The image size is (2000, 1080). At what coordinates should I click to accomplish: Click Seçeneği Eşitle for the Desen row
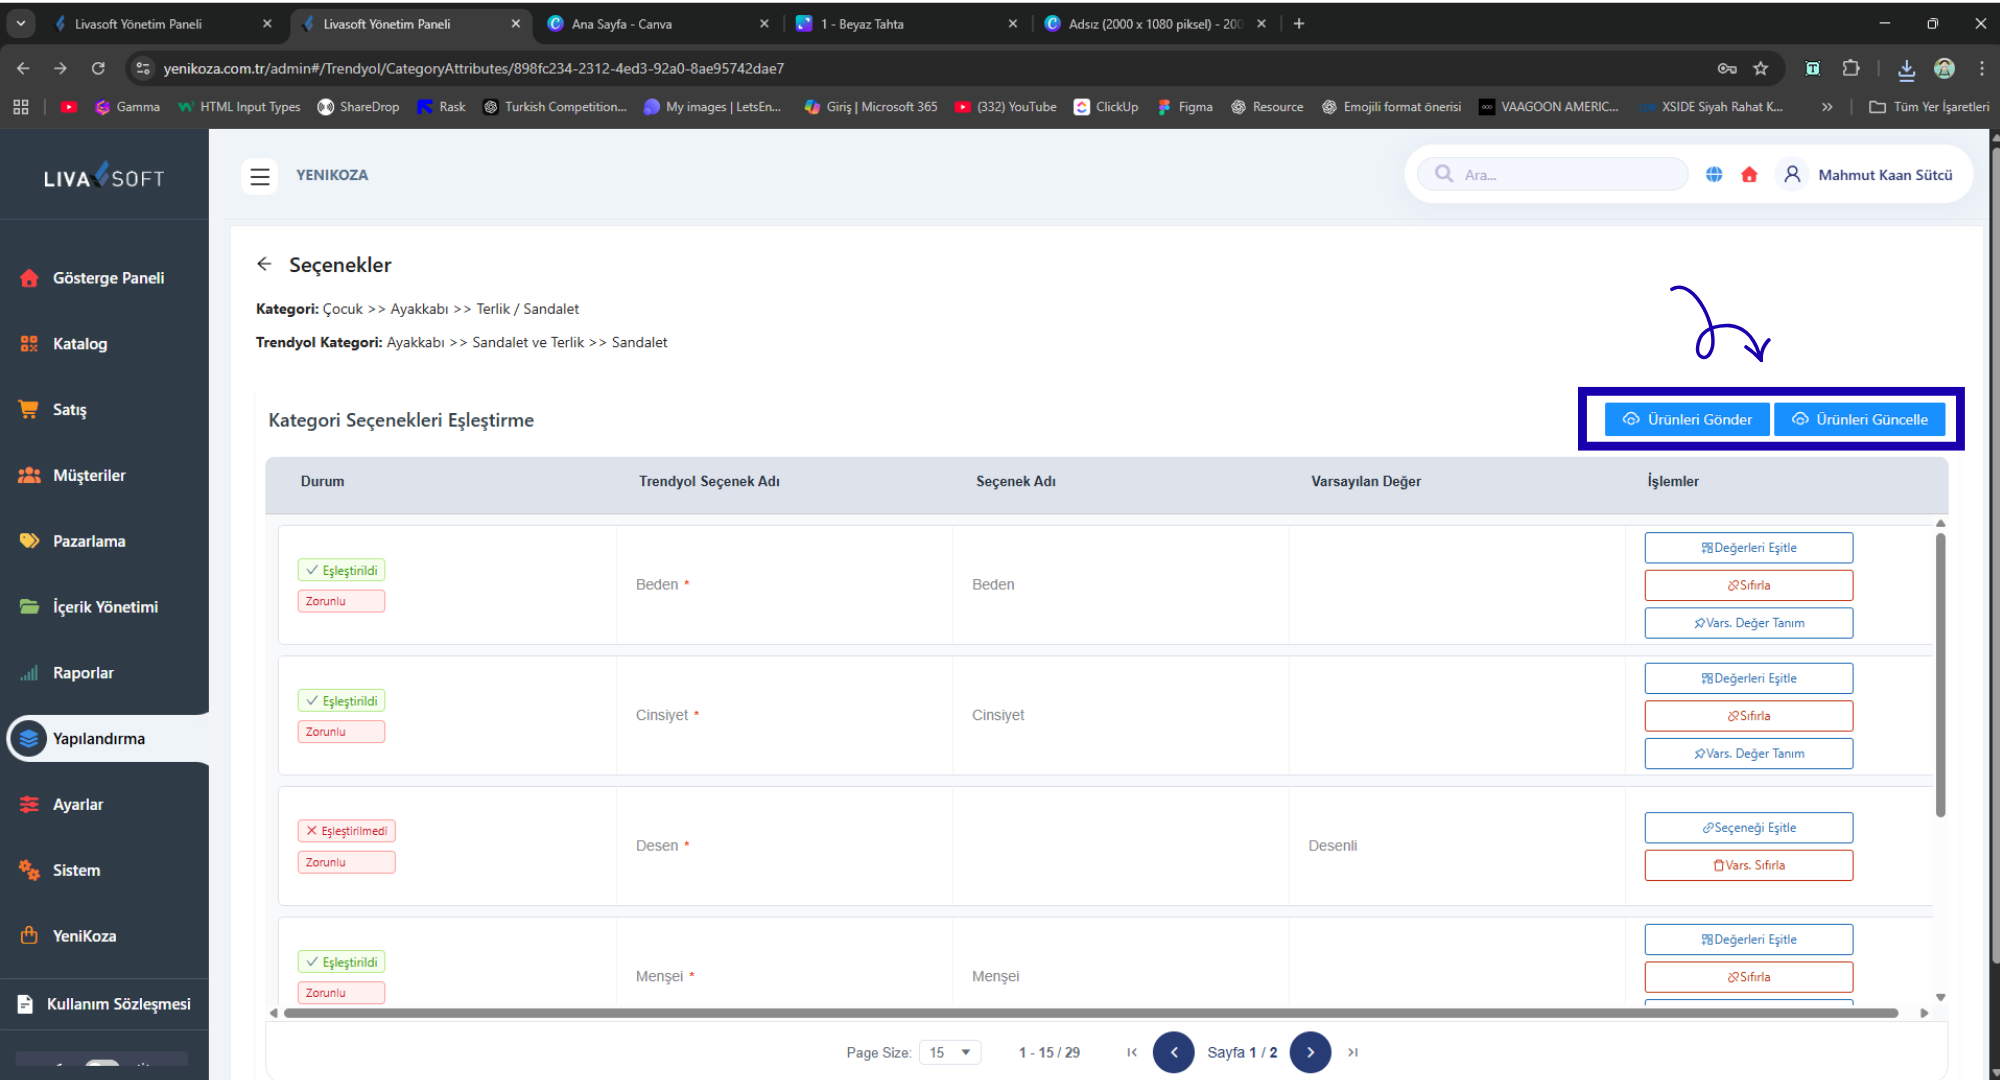[x=1748, y=828]
